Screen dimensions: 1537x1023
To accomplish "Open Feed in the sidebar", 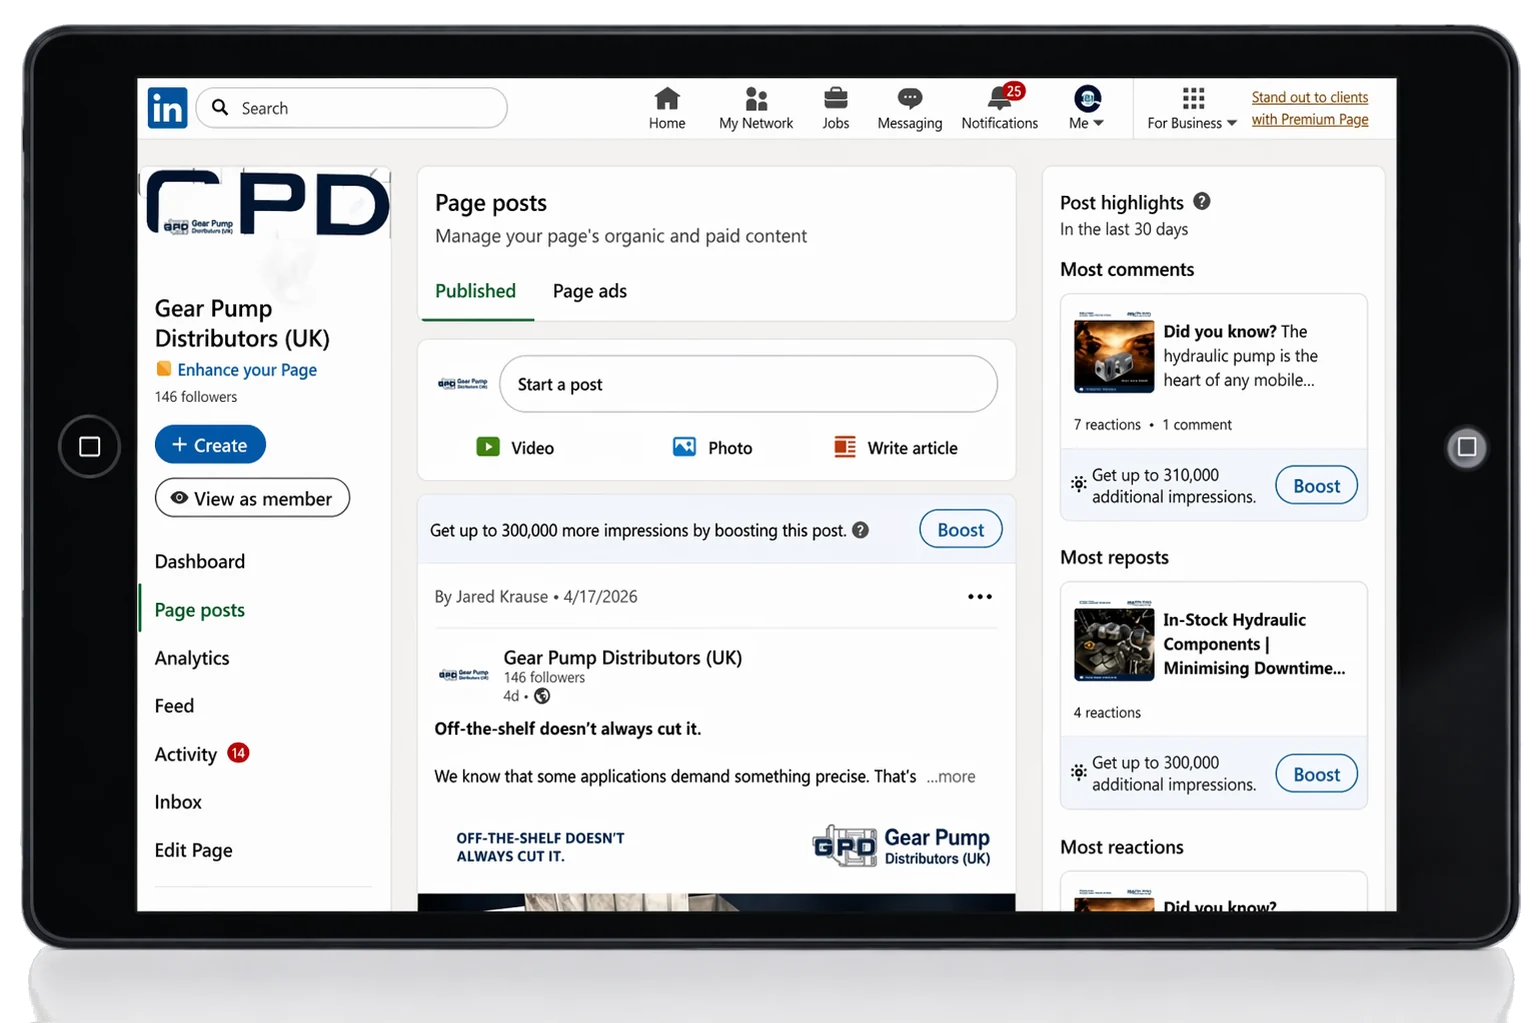I will tap(174, 706).
